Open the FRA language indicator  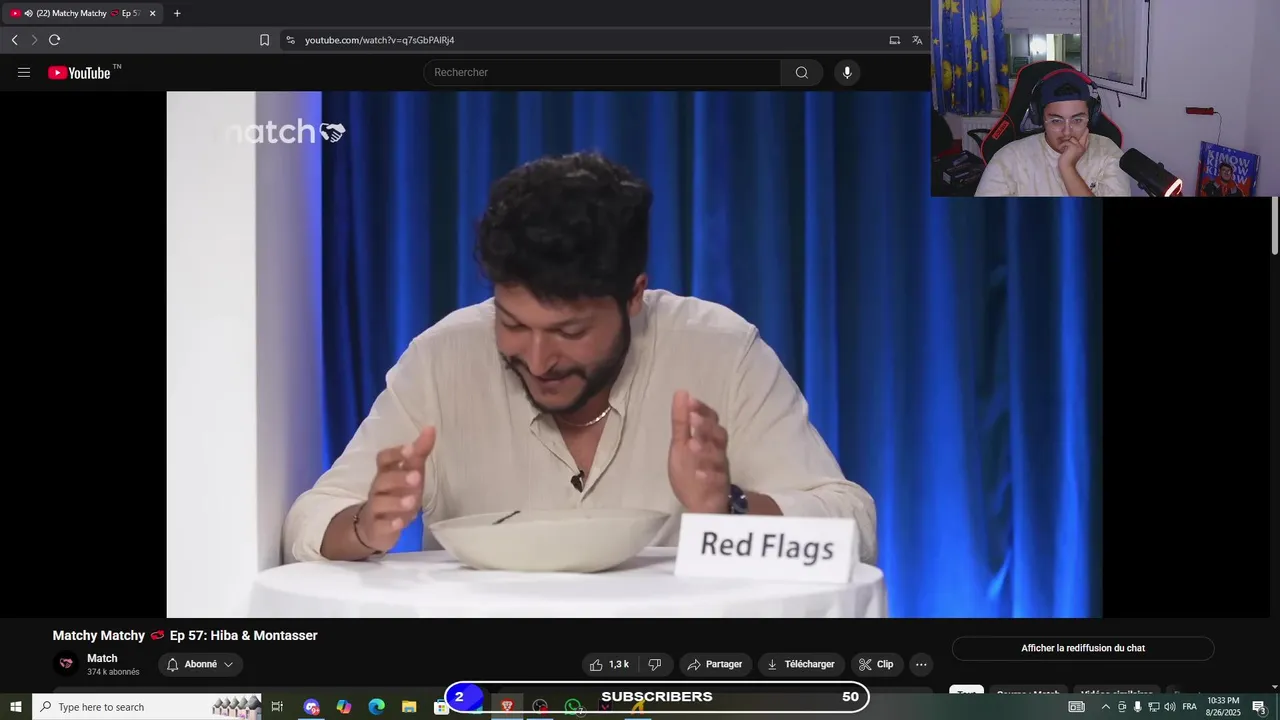coord(1189,707)
